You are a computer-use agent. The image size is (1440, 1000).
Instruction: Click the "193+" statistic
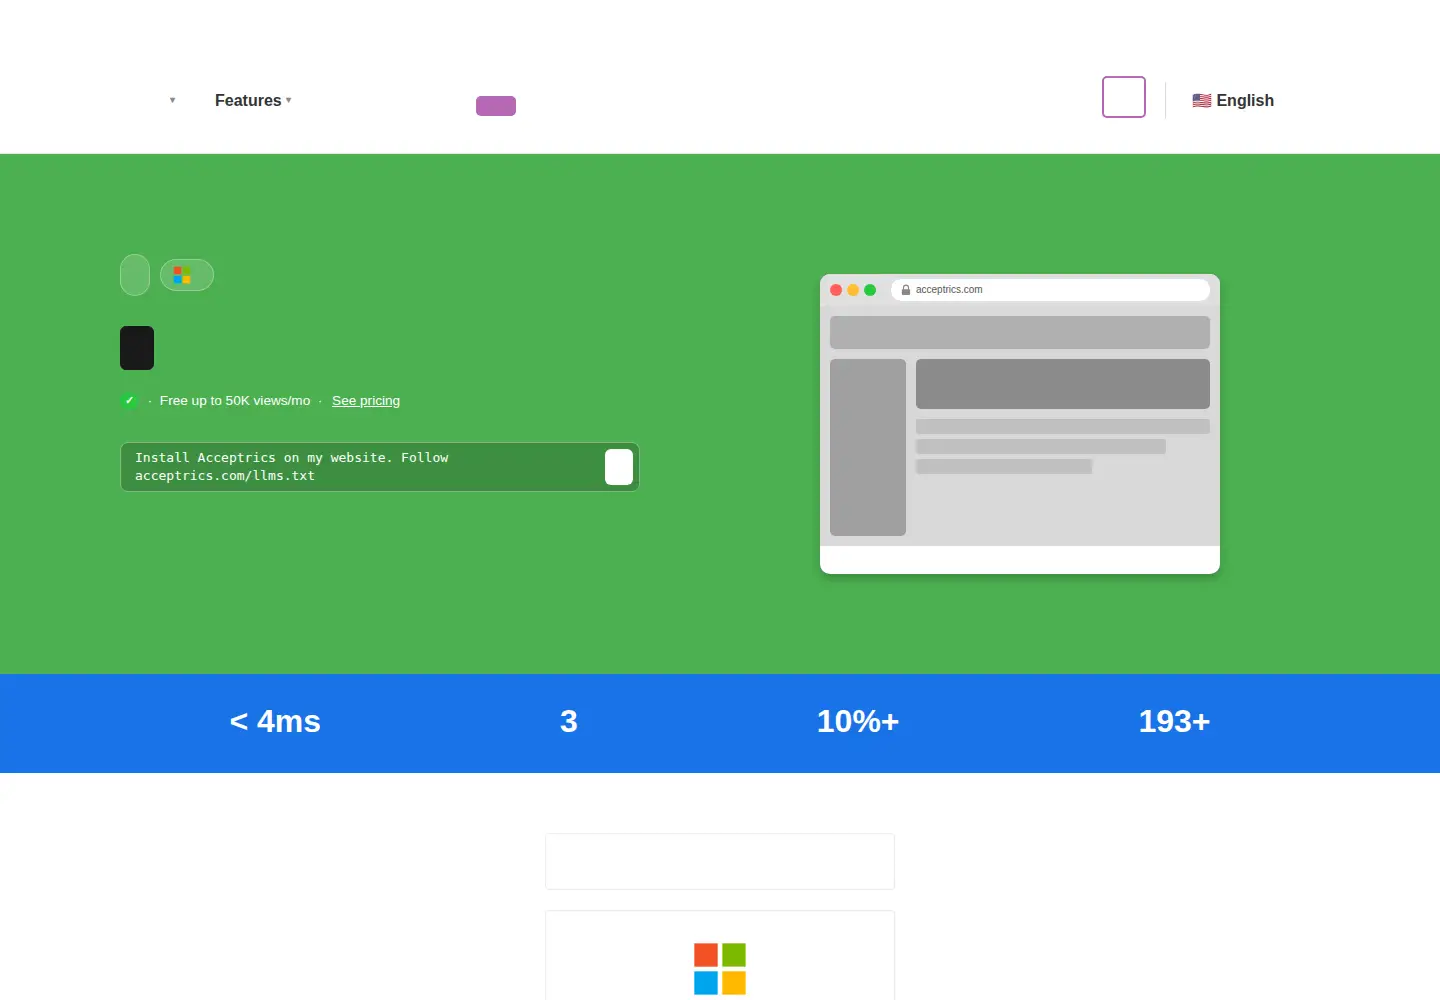(1174, 721)
